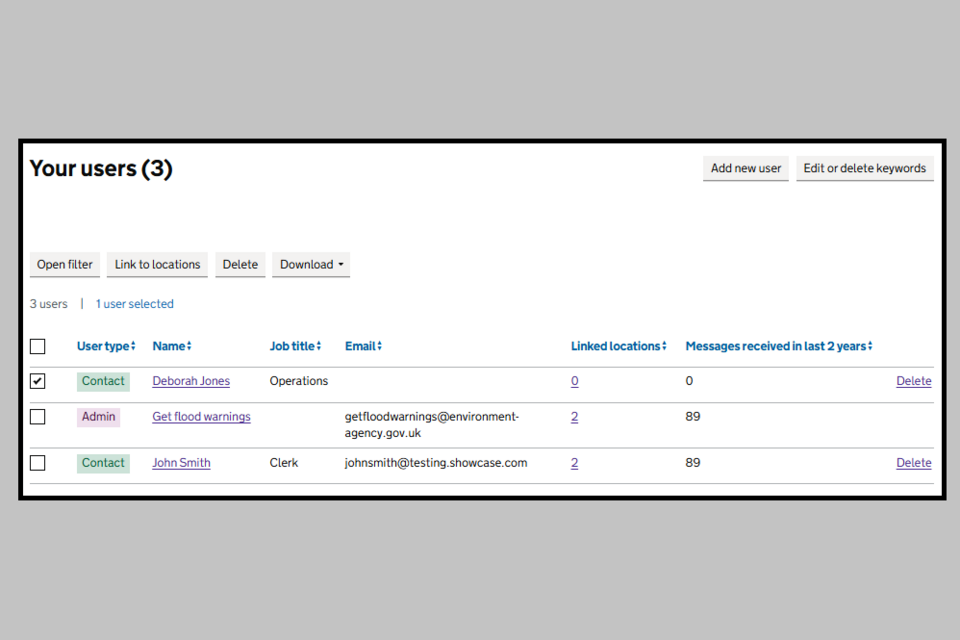
Task: Click the Delete button in the toolbar
Action: pyautogui.click(x=240, y=265)
